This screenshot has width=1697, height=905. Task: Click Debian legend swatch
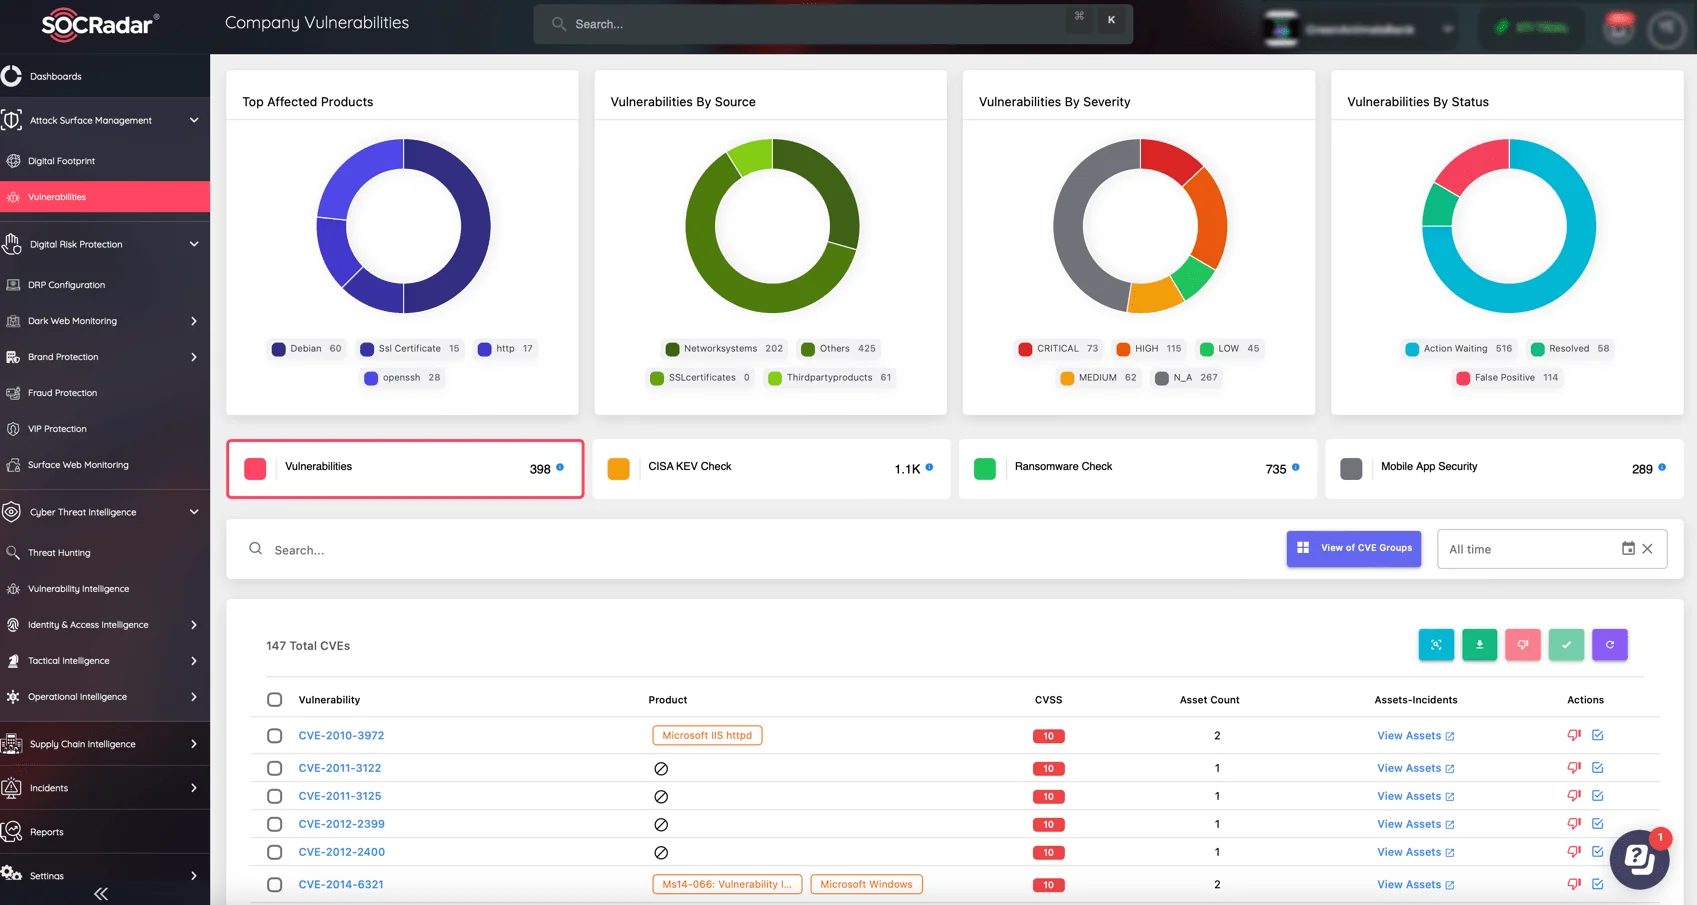tap(278, 349)
